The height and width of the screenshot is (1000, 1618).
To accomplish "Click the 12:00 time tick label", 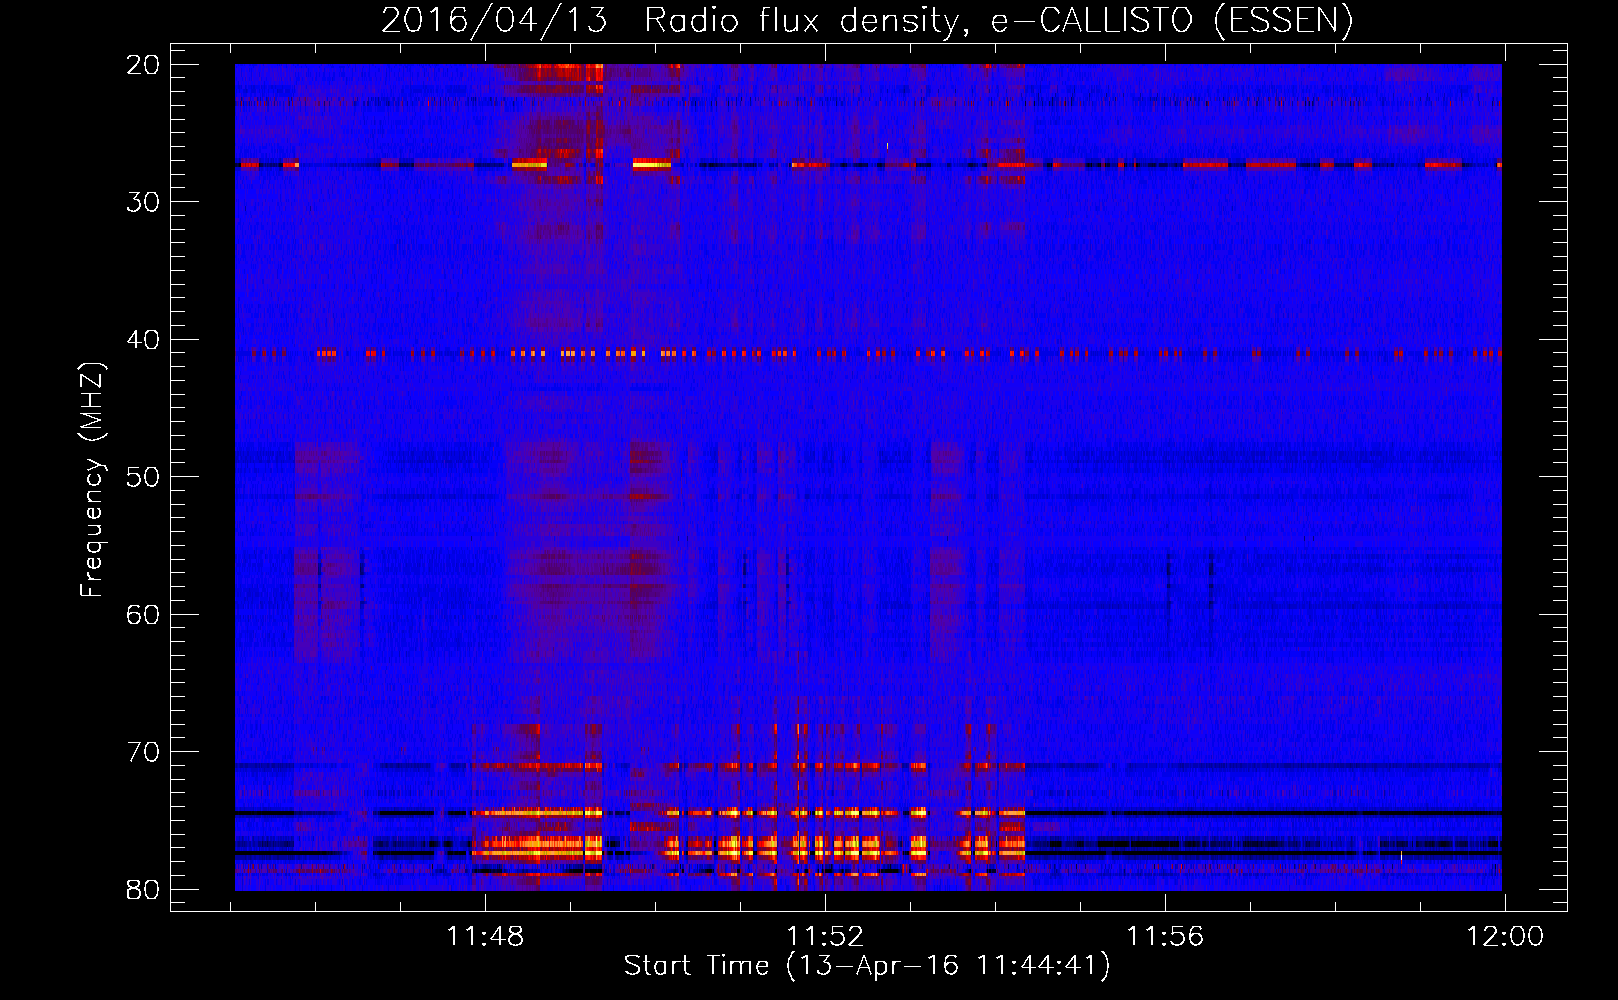I will coord(1505,937).
